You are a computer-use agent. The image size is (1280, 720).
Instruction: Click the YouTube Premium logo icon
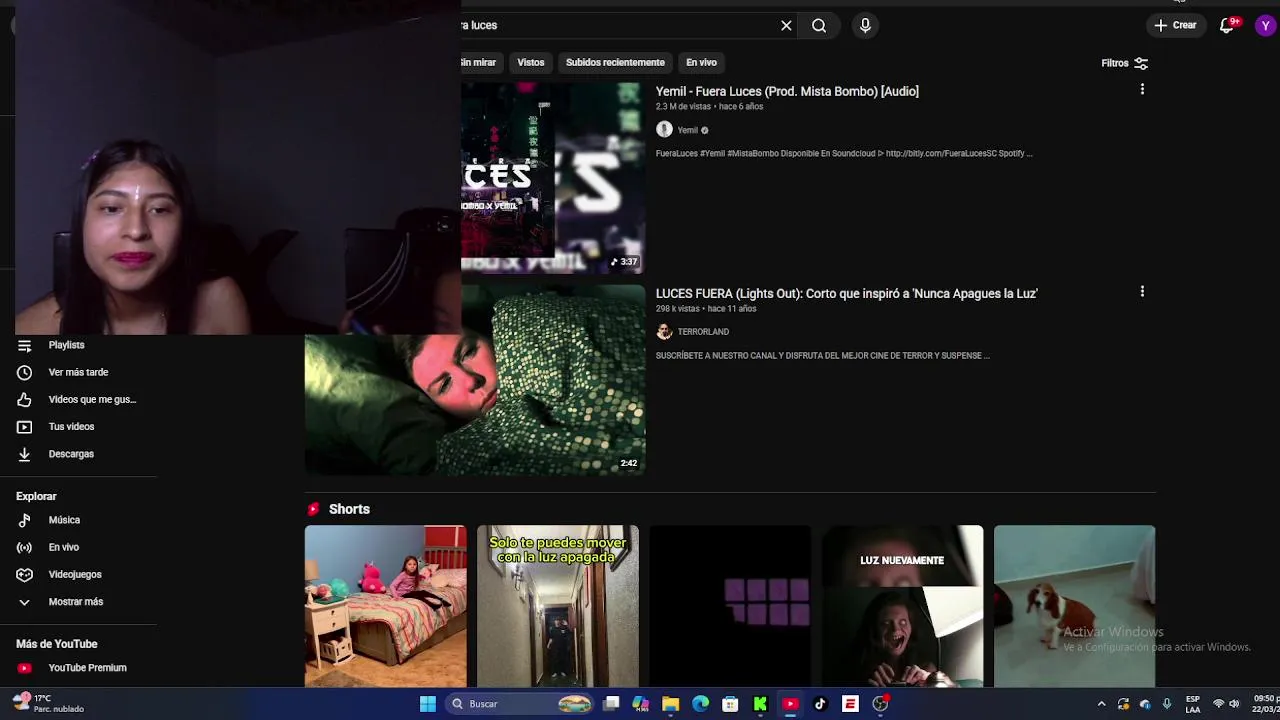pyautogui.click(x=25, y=668)
